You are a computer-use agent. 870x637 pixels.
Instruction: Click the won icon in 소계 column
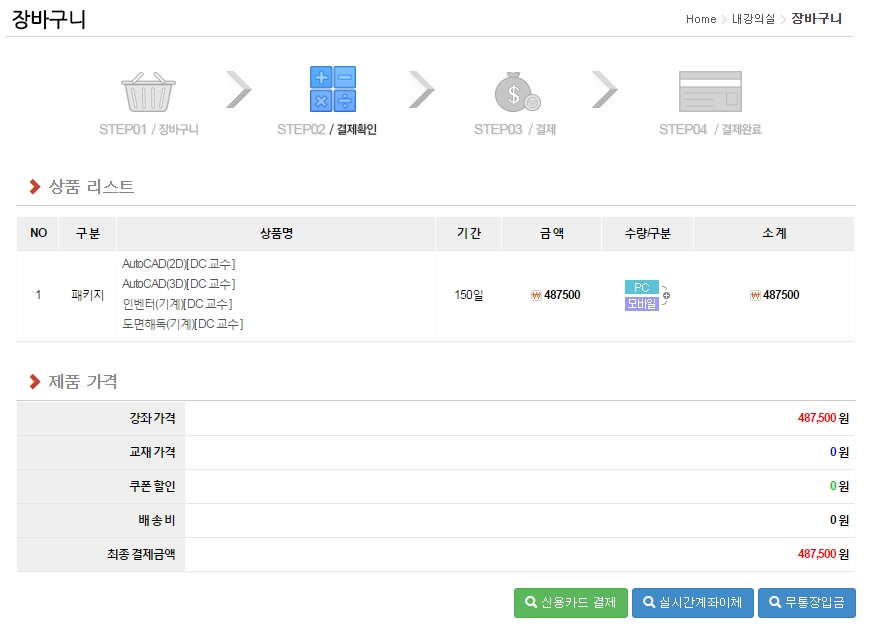coord(755,295)
